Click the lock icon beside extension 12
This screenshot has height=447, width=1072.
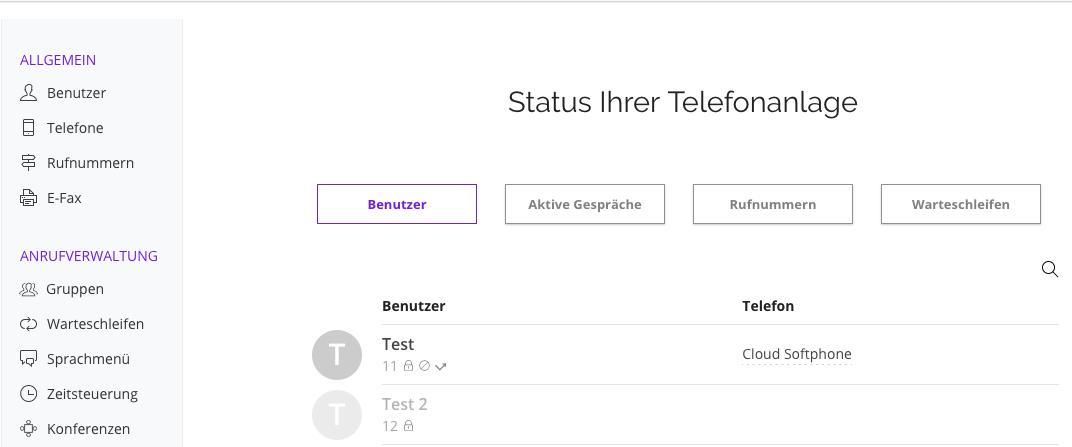click(409, 426)
